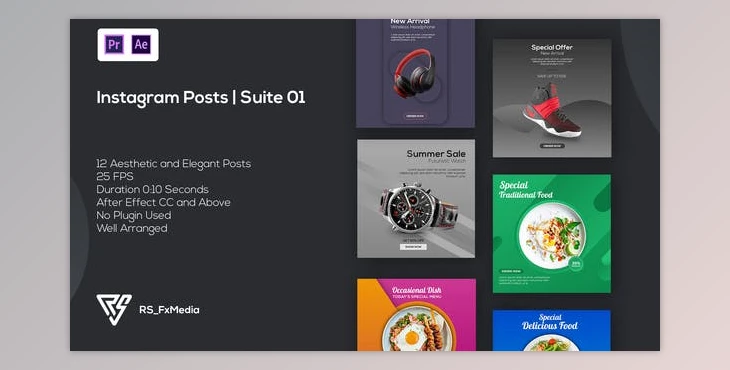Image resolution: width=730 pixels, height=370 pixels.
Task: Click the 'Well Arranged' text line
Action: click(132, 229)
